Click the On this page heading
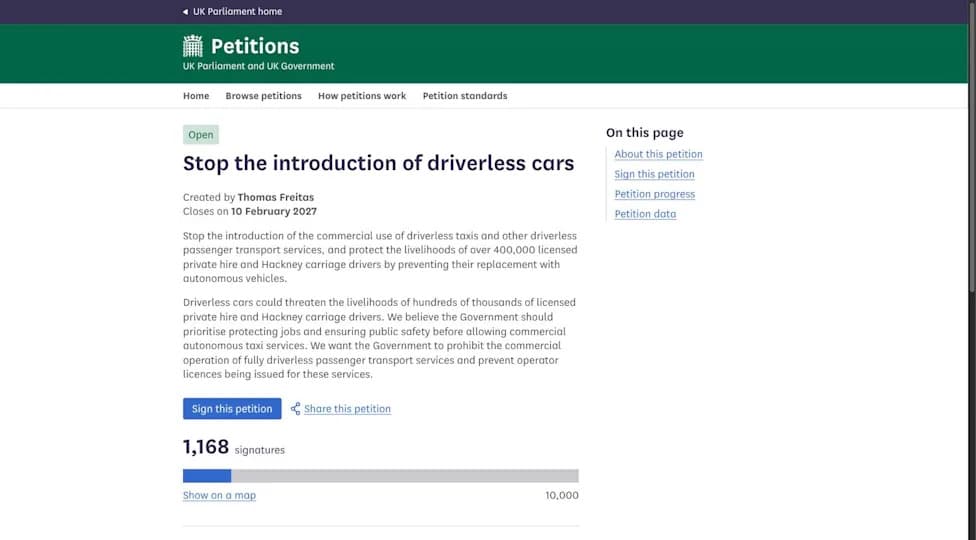This screenshot has width=976, height=540. pos(645,133)
